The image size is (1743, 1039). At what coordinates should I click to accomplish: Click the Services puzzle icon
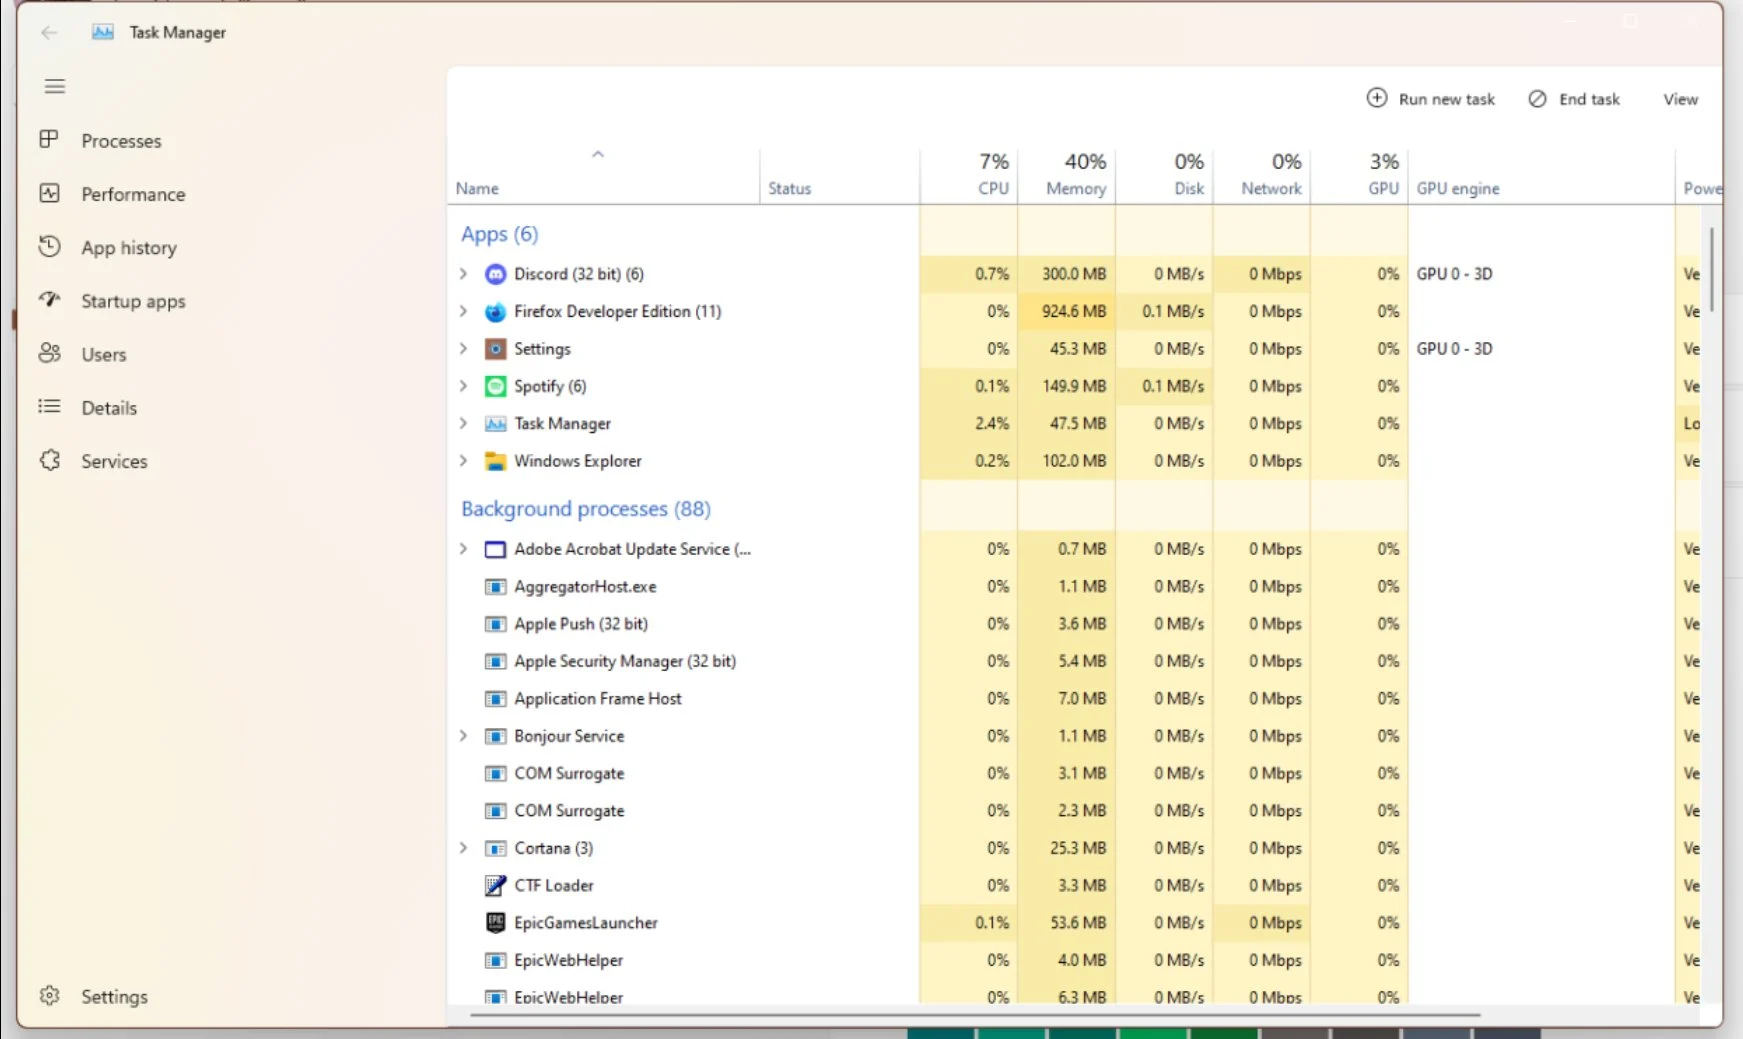pyautogui.click(x=49, y=460)
